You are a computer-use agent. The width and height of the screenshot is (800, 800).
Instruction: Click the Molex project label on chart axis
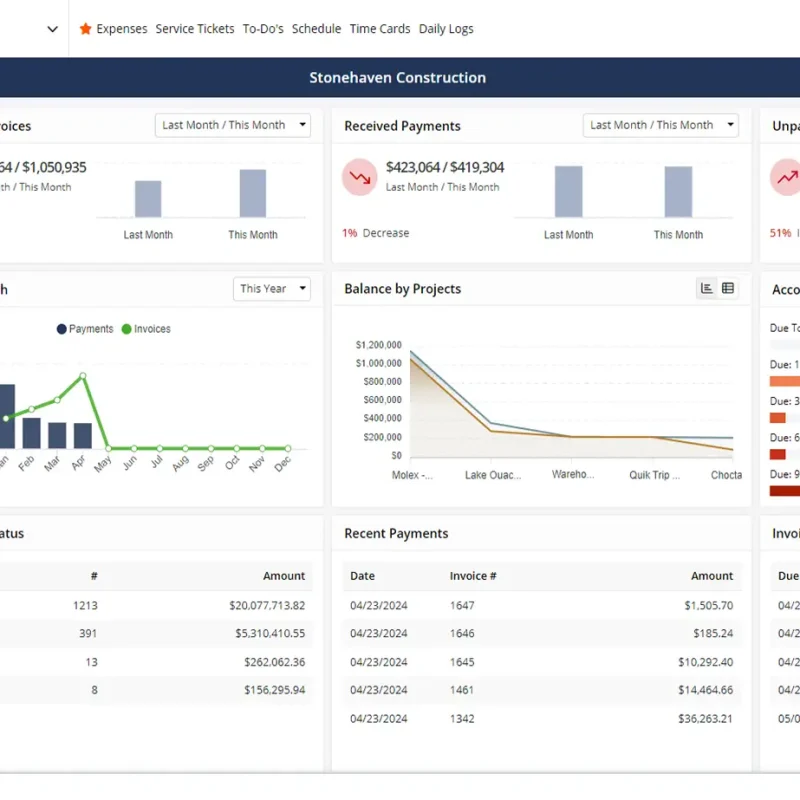[412, 475]
